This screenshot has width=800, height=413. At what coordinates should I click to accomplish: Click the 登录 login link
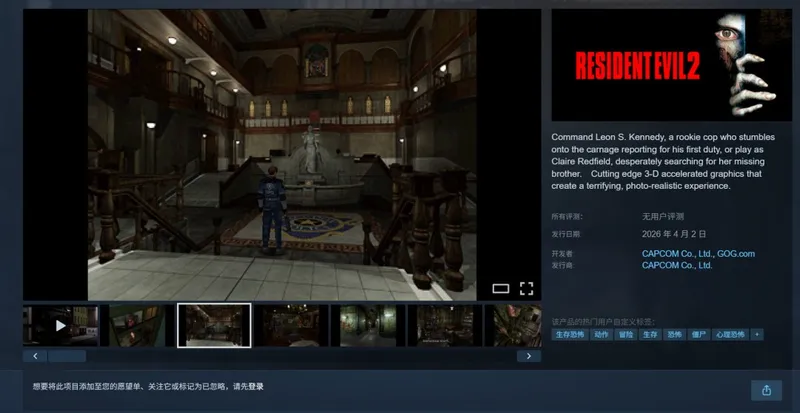pyautogui.click(x=256, y=386)
